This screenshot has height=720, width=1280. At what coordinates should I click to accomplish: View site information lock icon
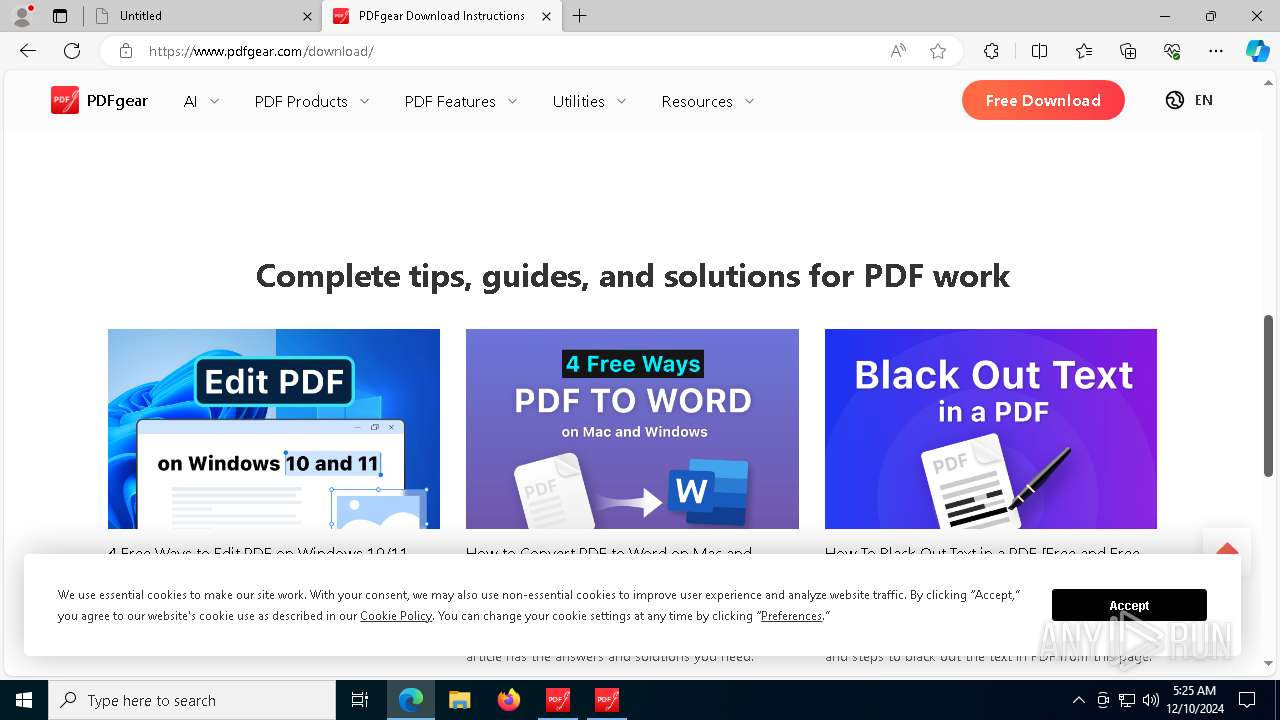click(125, 51)
